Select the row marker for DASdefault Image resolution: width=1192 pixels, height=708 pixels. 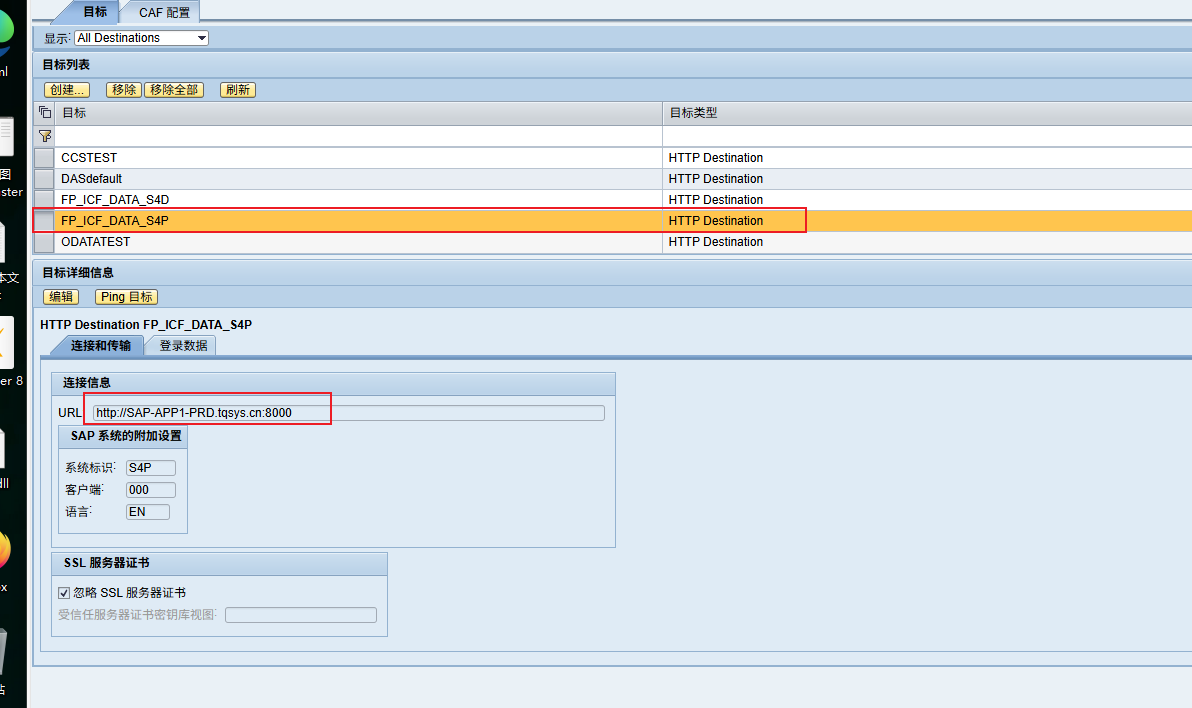coord(44,179)
